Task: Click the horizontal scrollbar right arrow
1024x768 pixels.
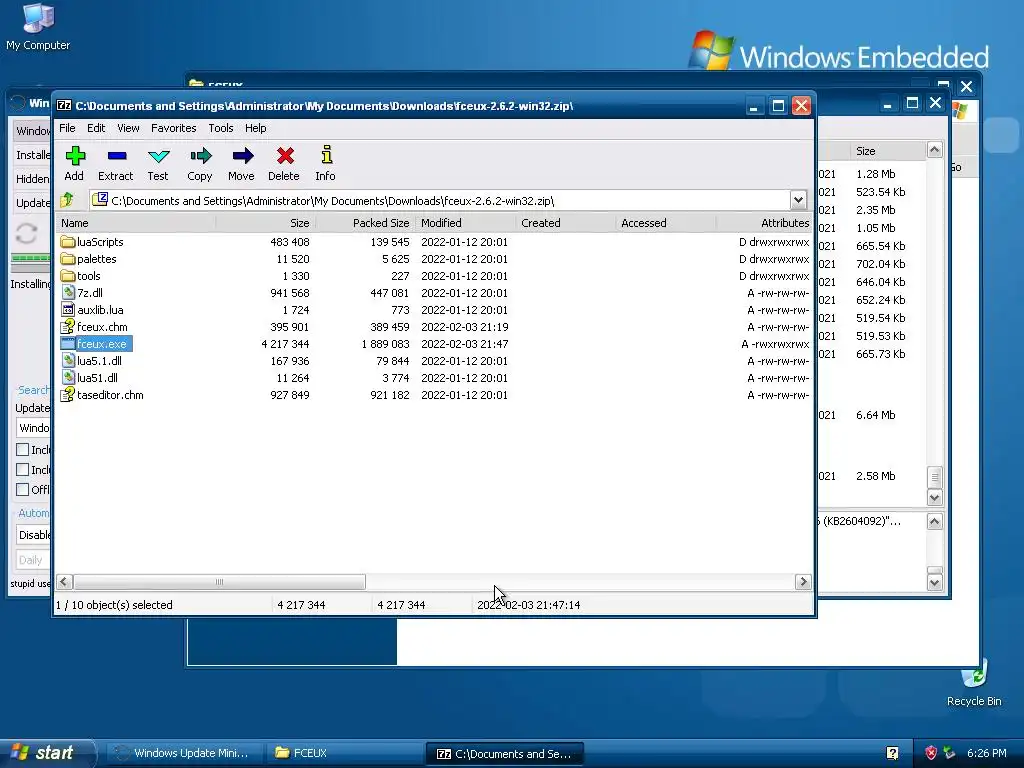Action: [x=803, y=581]
